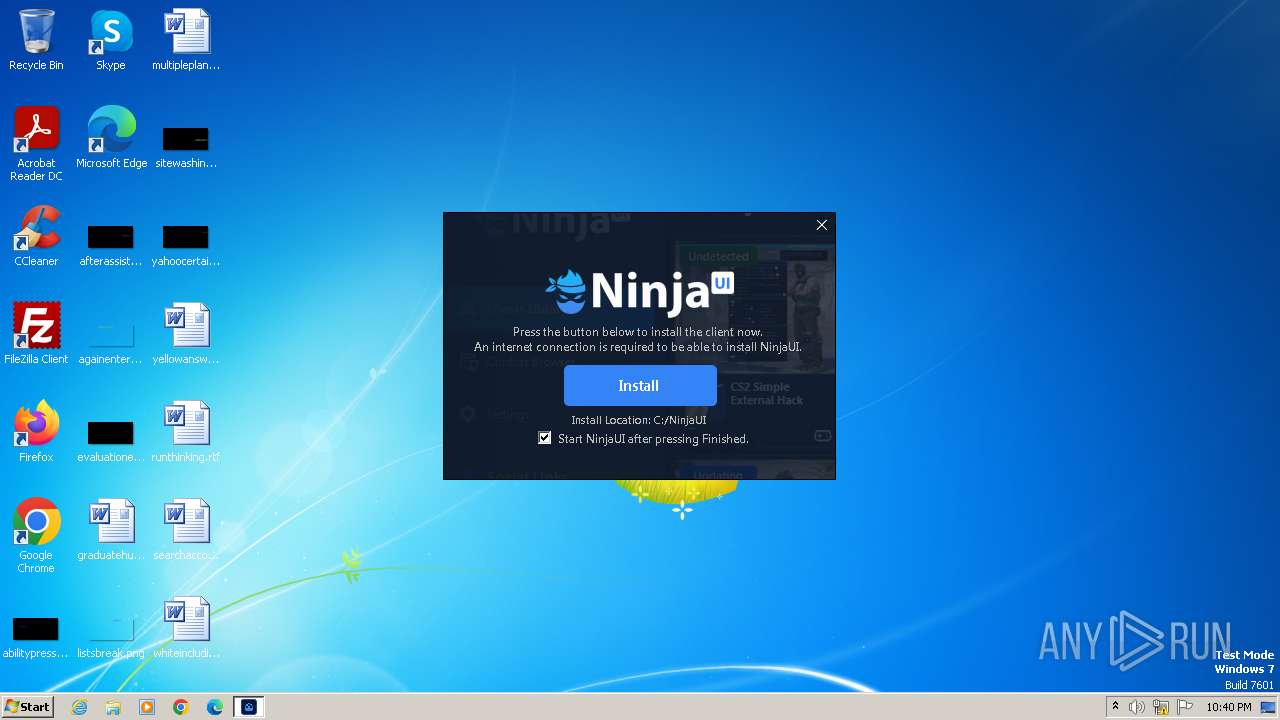Click the NinjaUI logo in installer
Viewport: 1280px width, 720px height.
(639, 291)
